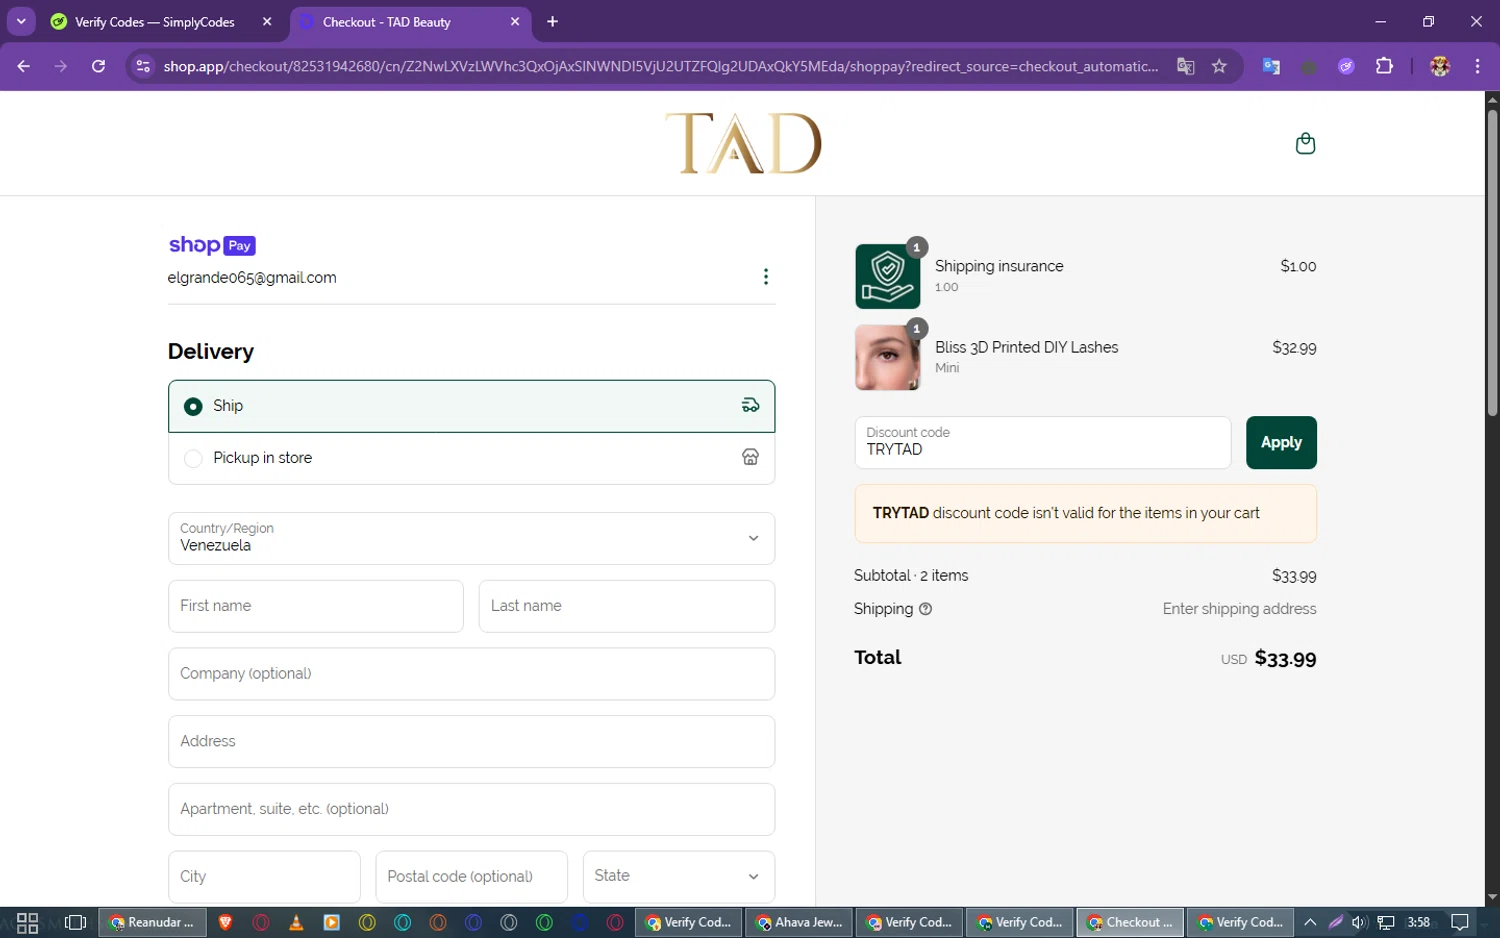Open the Extensions puzzle-piece menu
Screen dimensions: 1500x938
click(x=1384, y=66)
